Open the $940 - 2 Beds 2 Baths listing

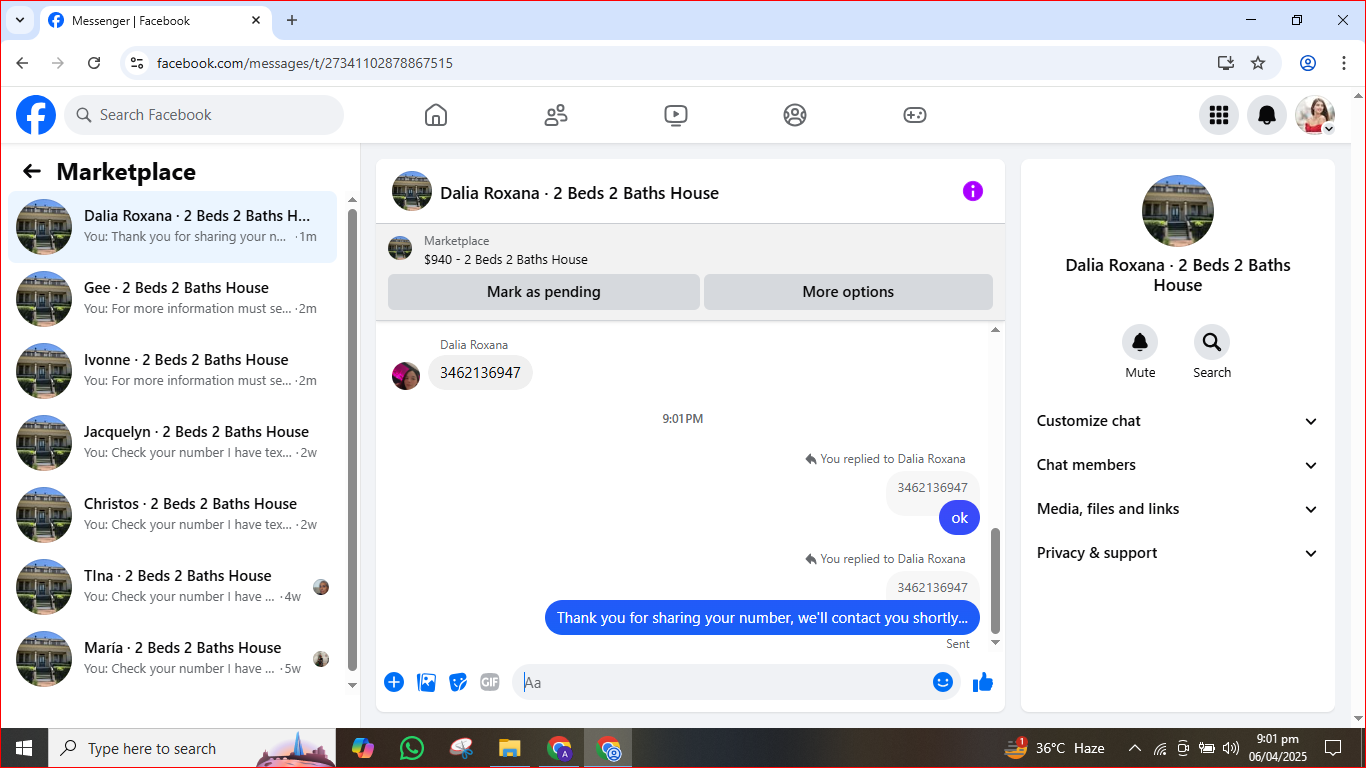click(x=506, y=259)
